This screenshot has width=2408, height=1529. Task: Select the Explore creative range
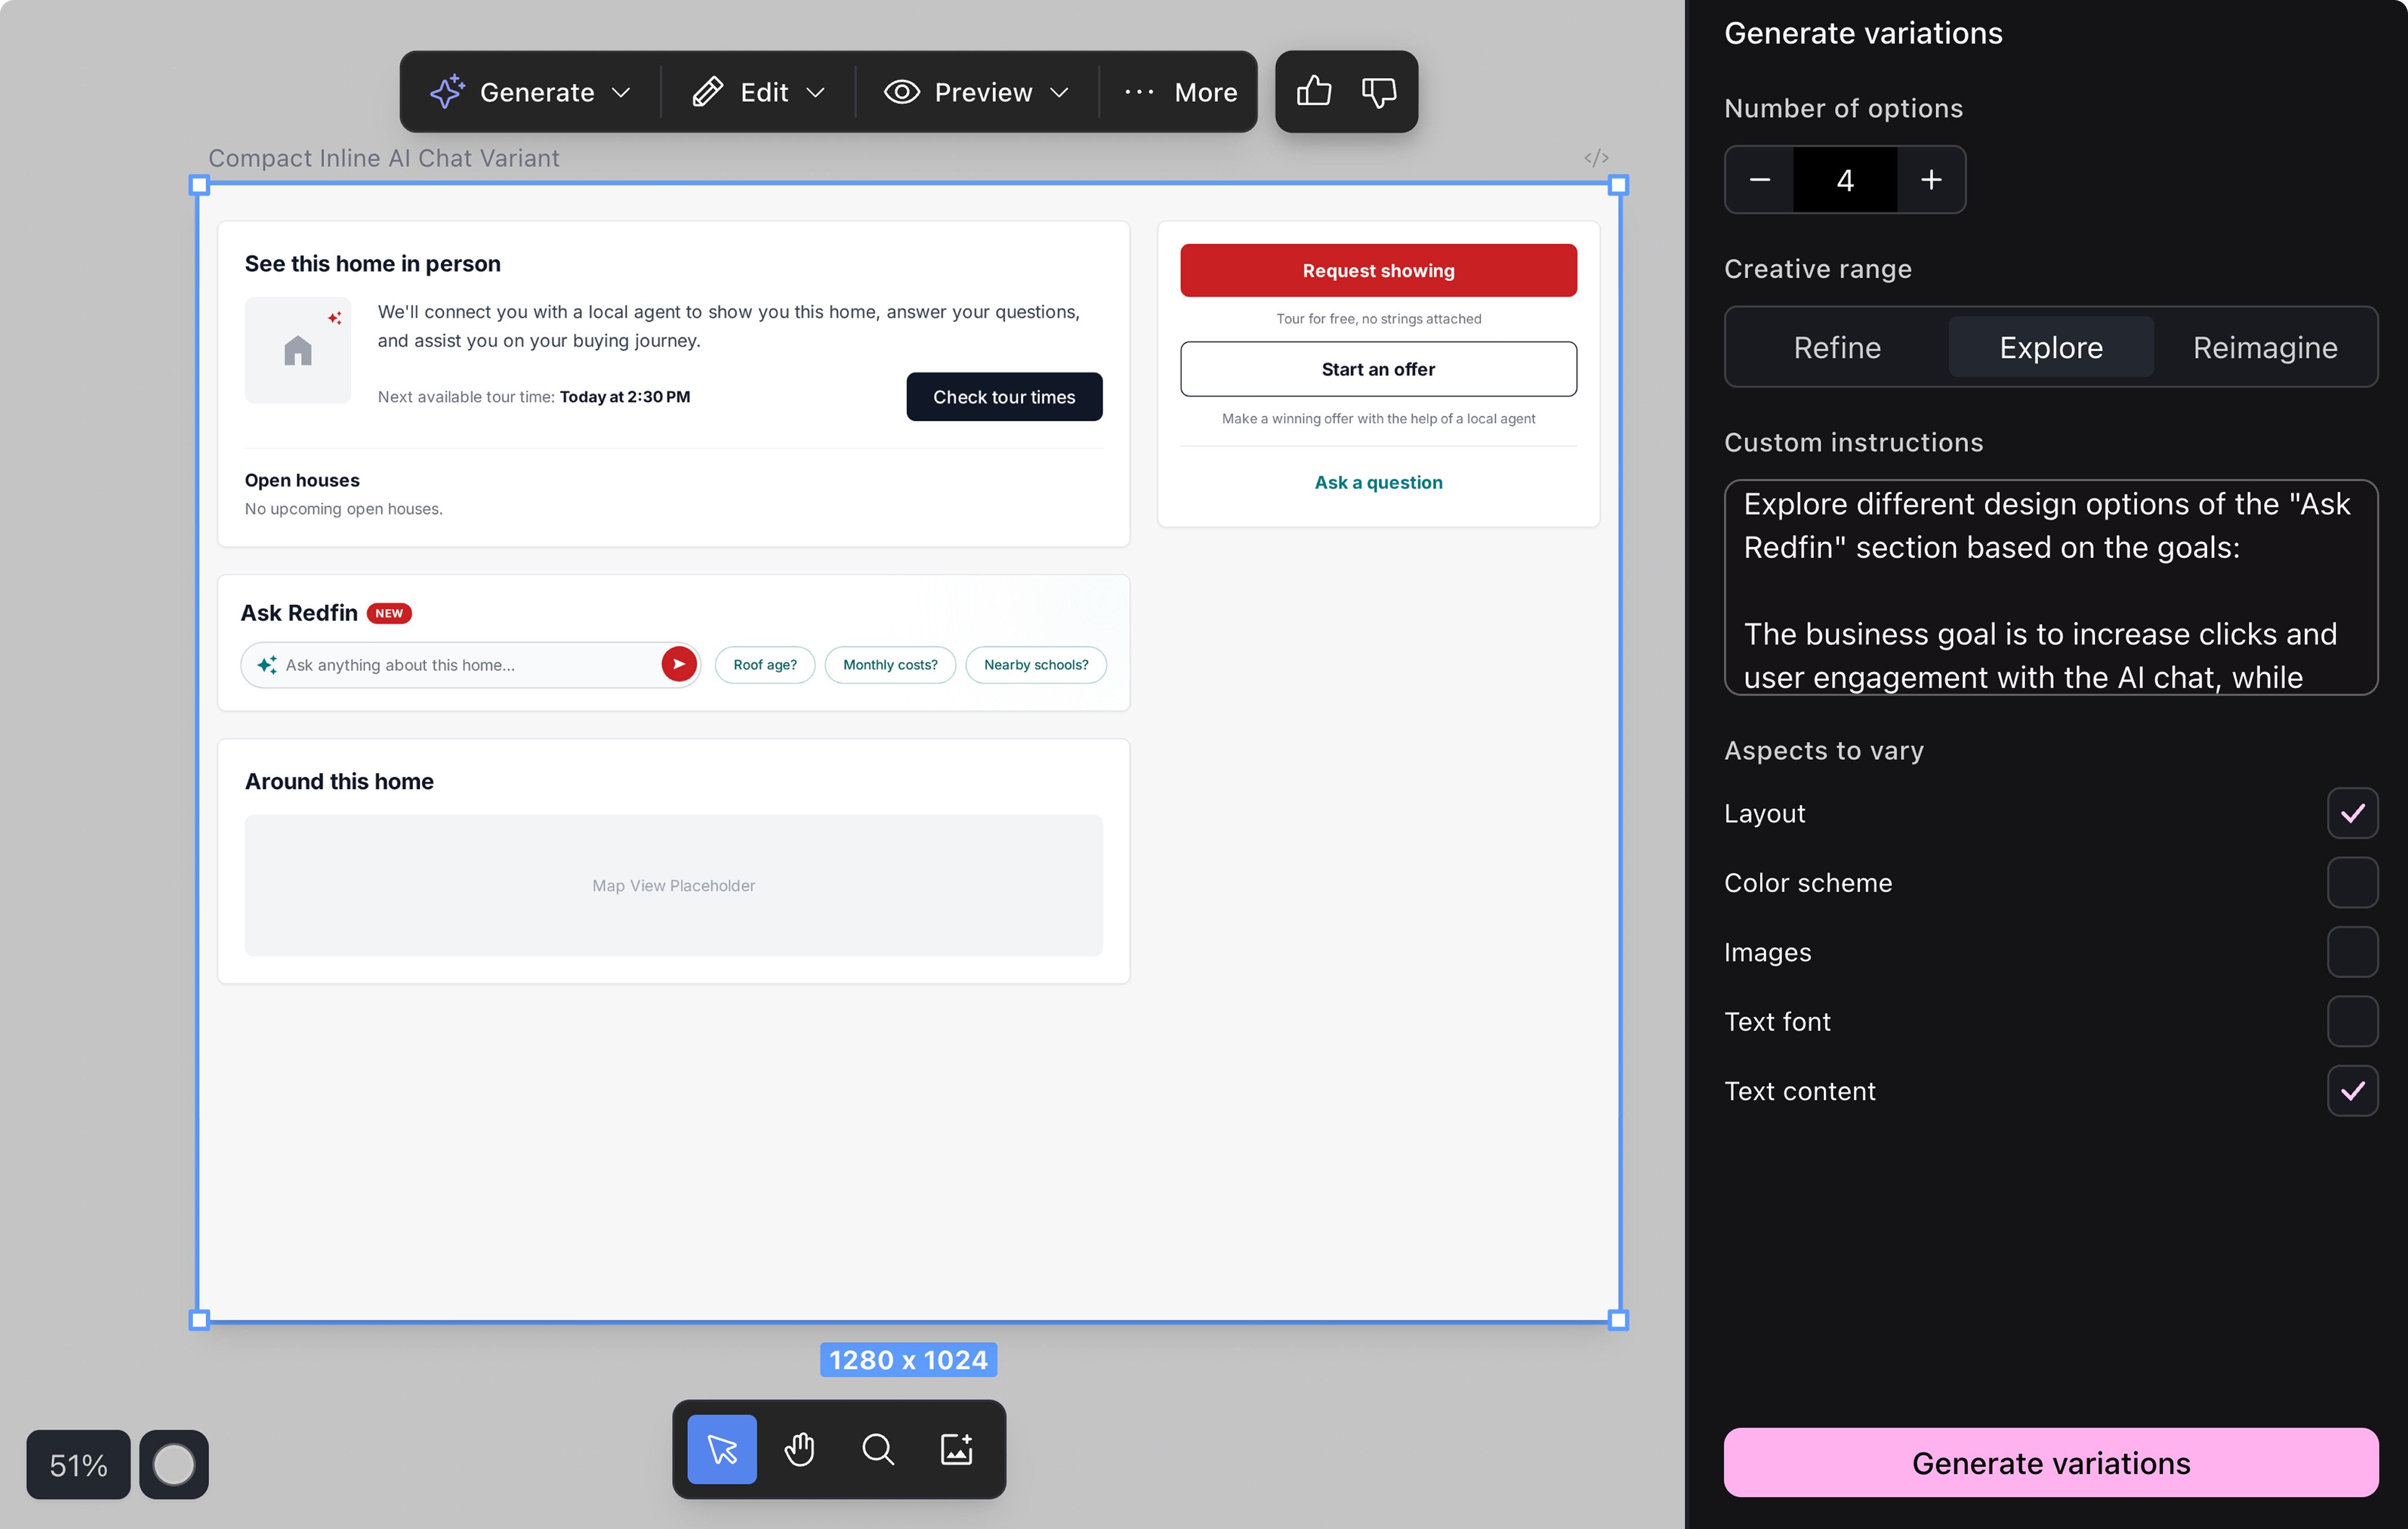pyautogui.click(x=2051, y=347)
